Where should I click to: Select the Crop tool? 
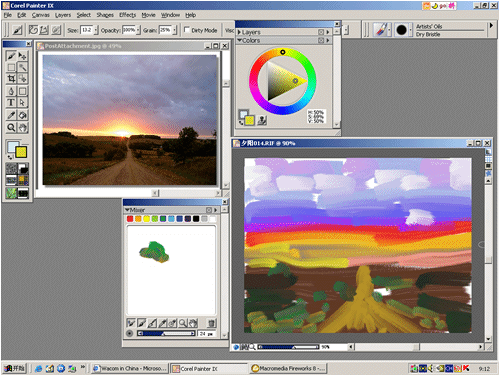11,79
